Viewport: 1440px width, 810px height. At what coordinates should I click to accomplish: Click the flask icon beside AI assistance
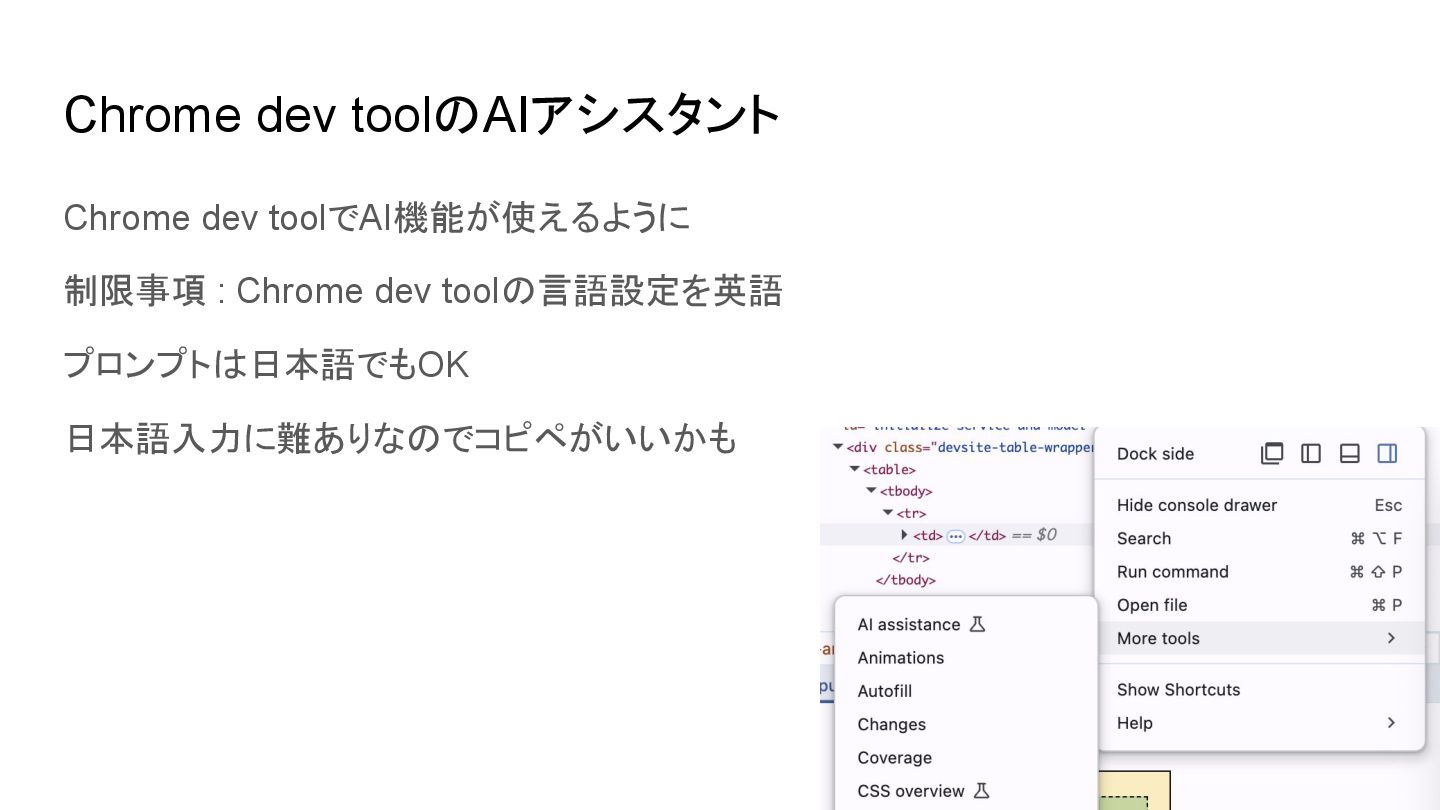[978, 624]
